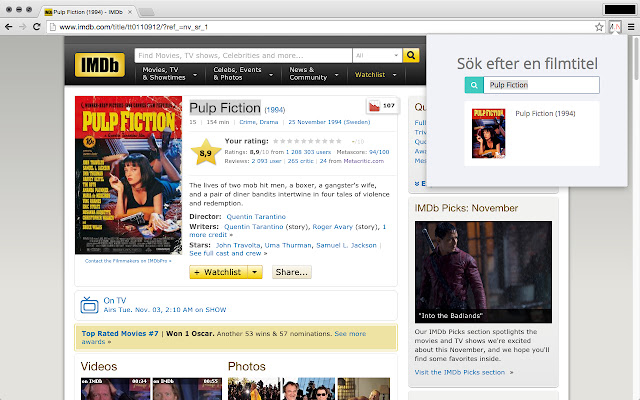Click See more awards link
Viewport: 640px width, 400px height.
click(x=350, y=333)
